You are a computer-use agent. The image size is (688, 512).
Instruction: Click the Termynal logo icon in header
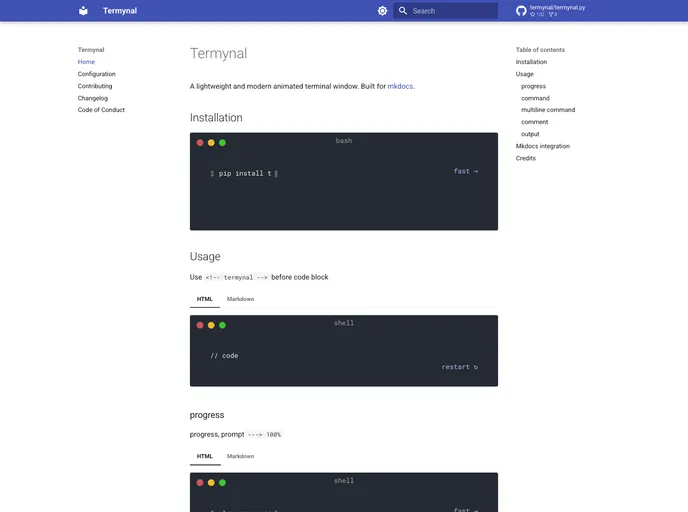(83, 11)
